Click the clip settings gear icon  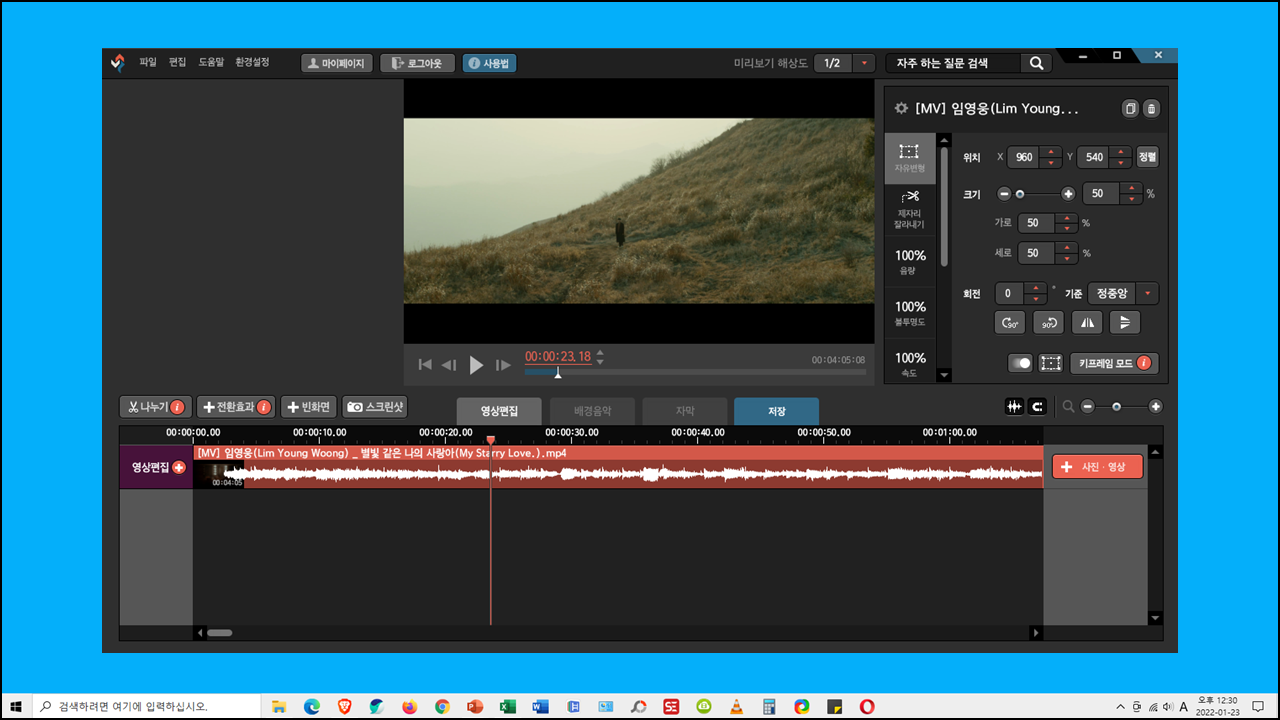[901, 108]
